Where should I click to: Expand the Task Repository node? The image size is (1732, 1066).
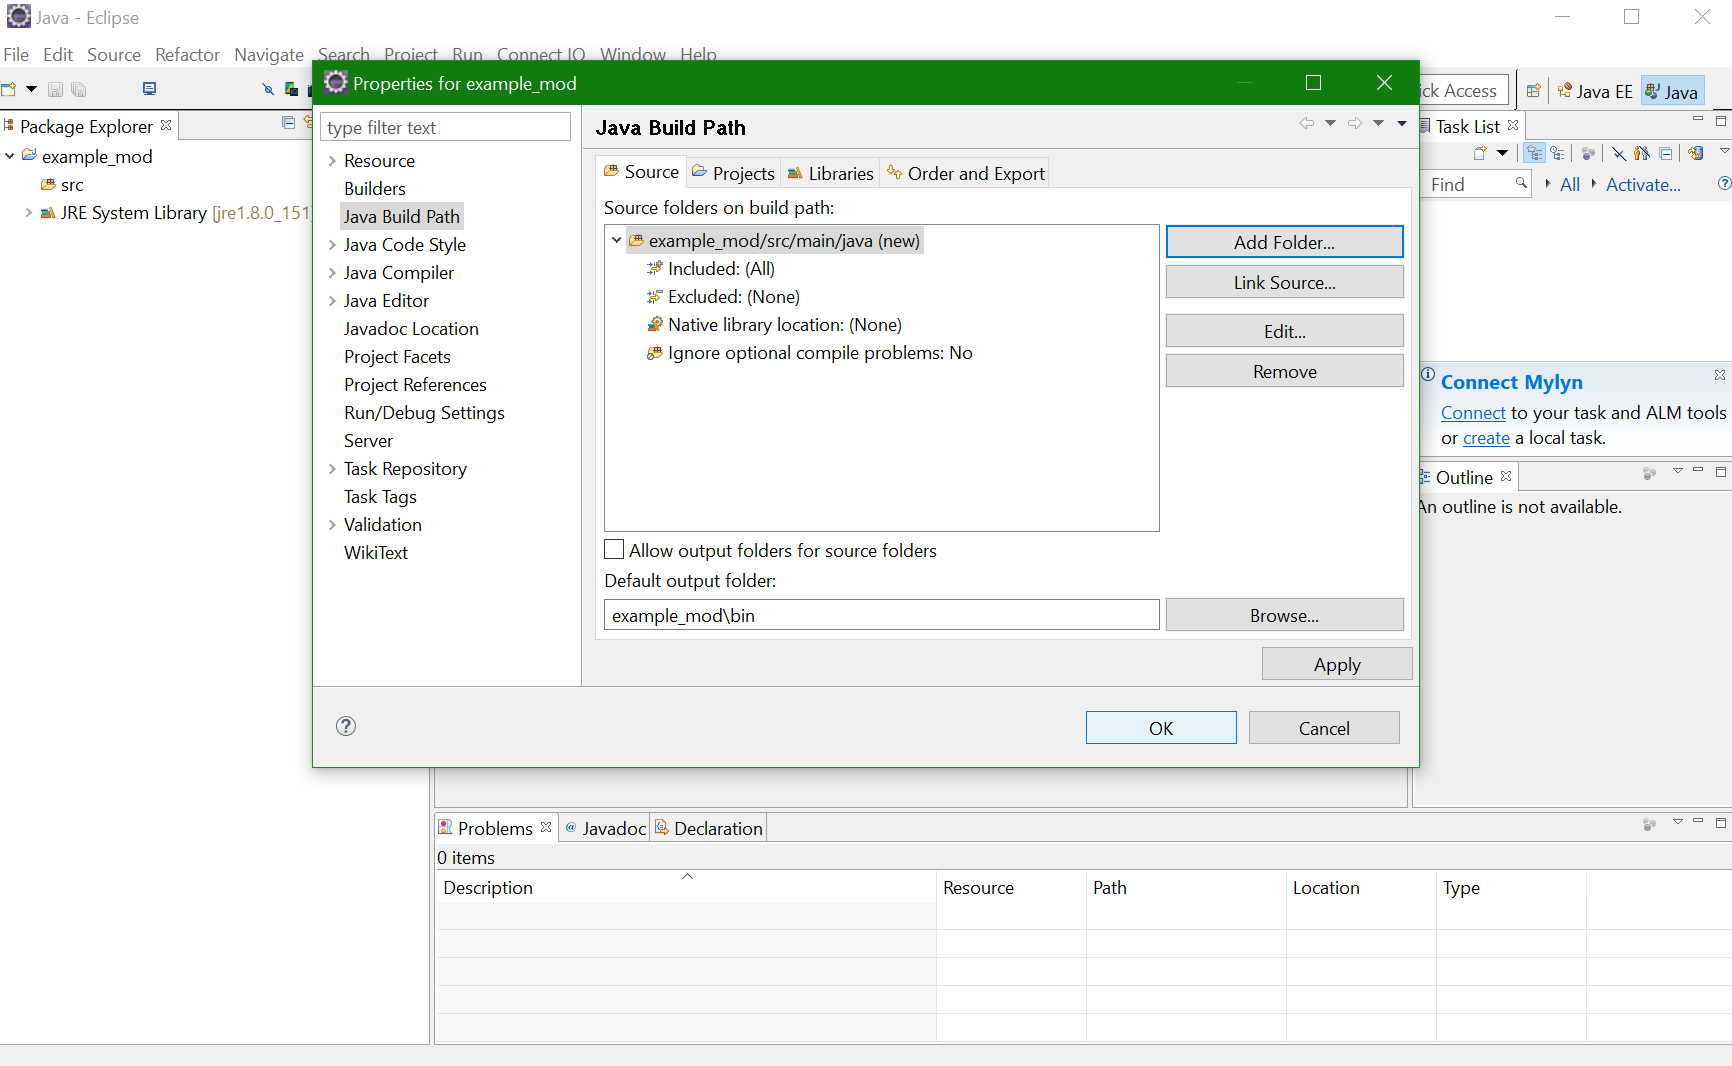tap(332, 469)
